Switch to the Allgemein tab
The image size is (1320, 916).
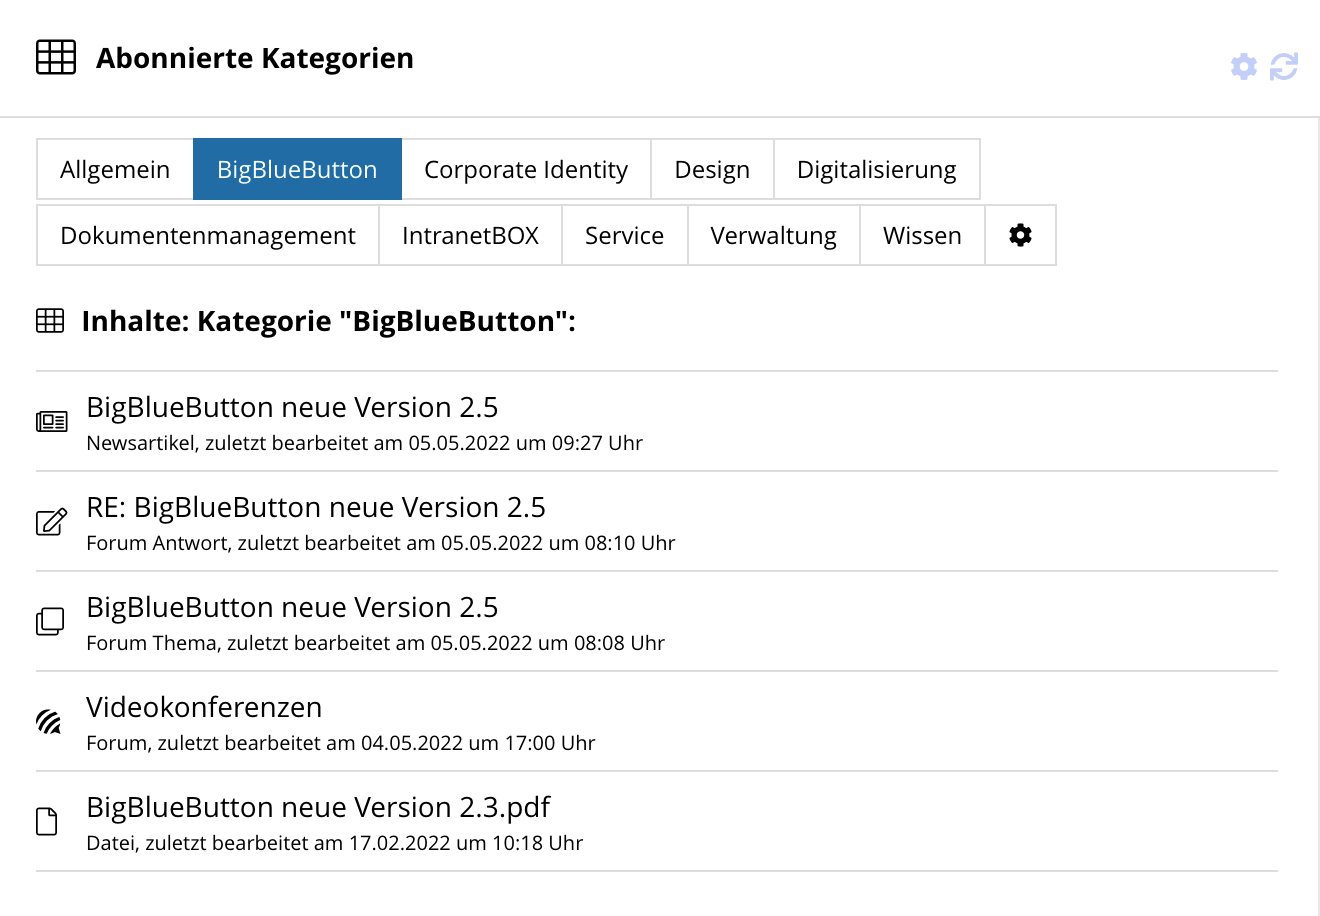pos(115,169)
